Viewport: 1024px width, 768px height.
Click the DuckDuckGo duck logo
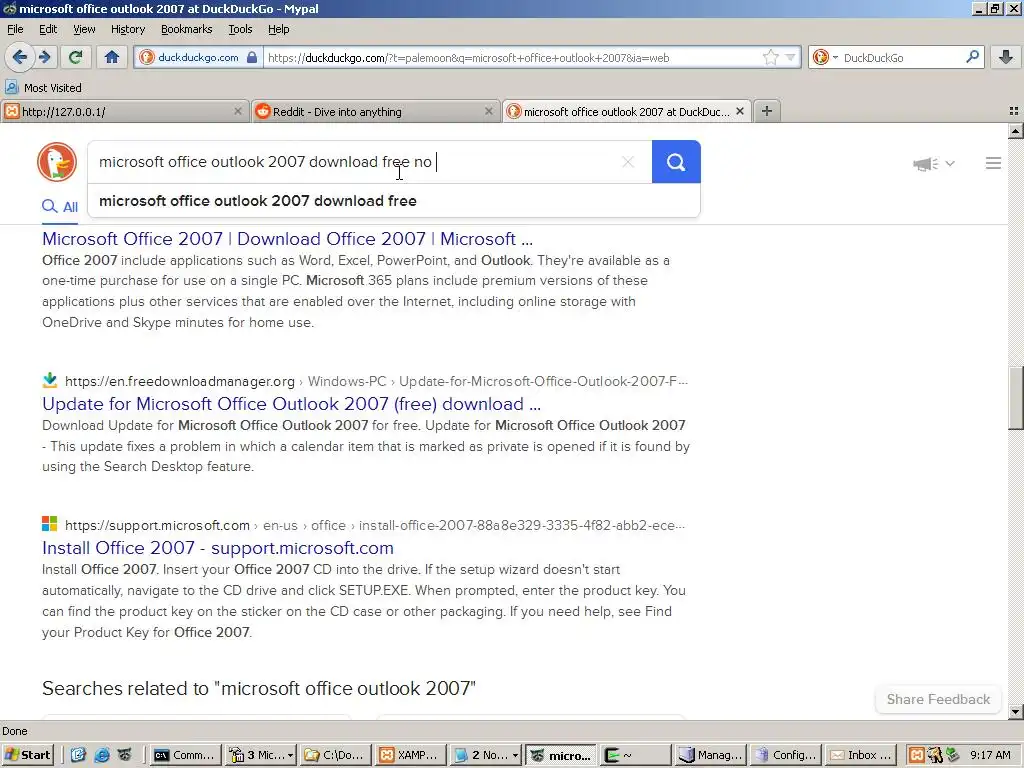(x=57, y=162)
